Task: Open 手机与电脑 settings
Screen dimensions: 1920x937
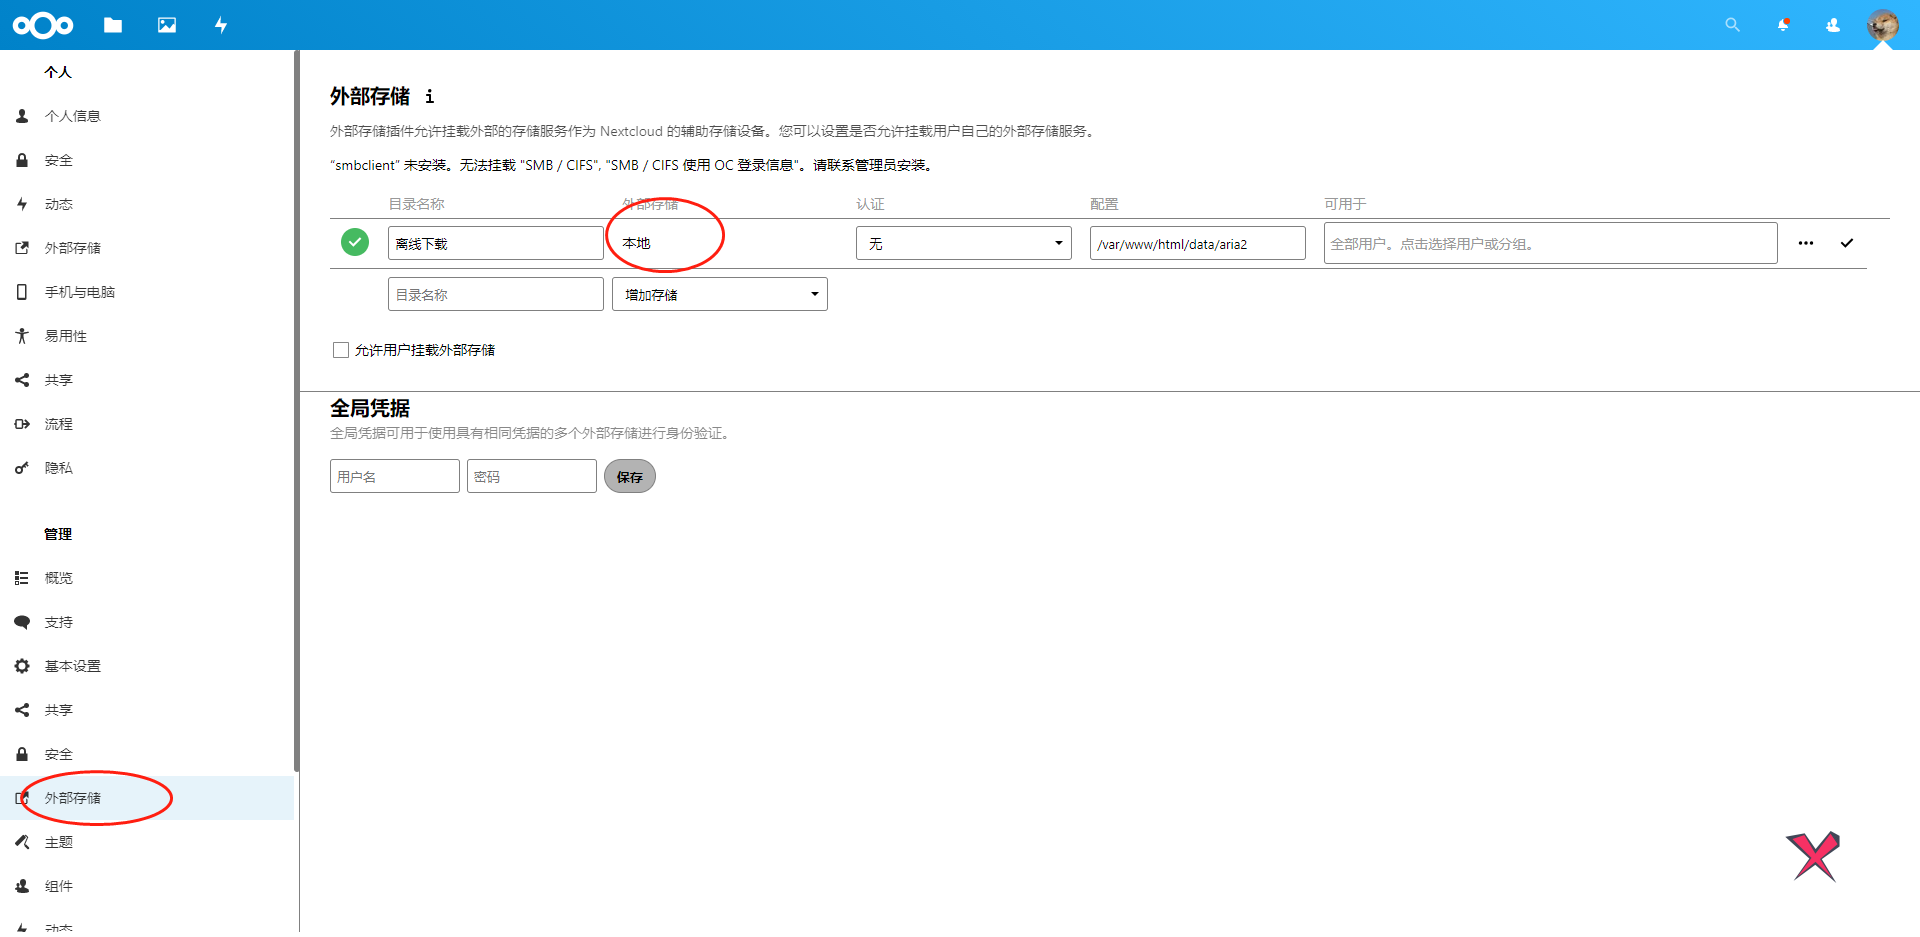Action: (x=147, y=292)
